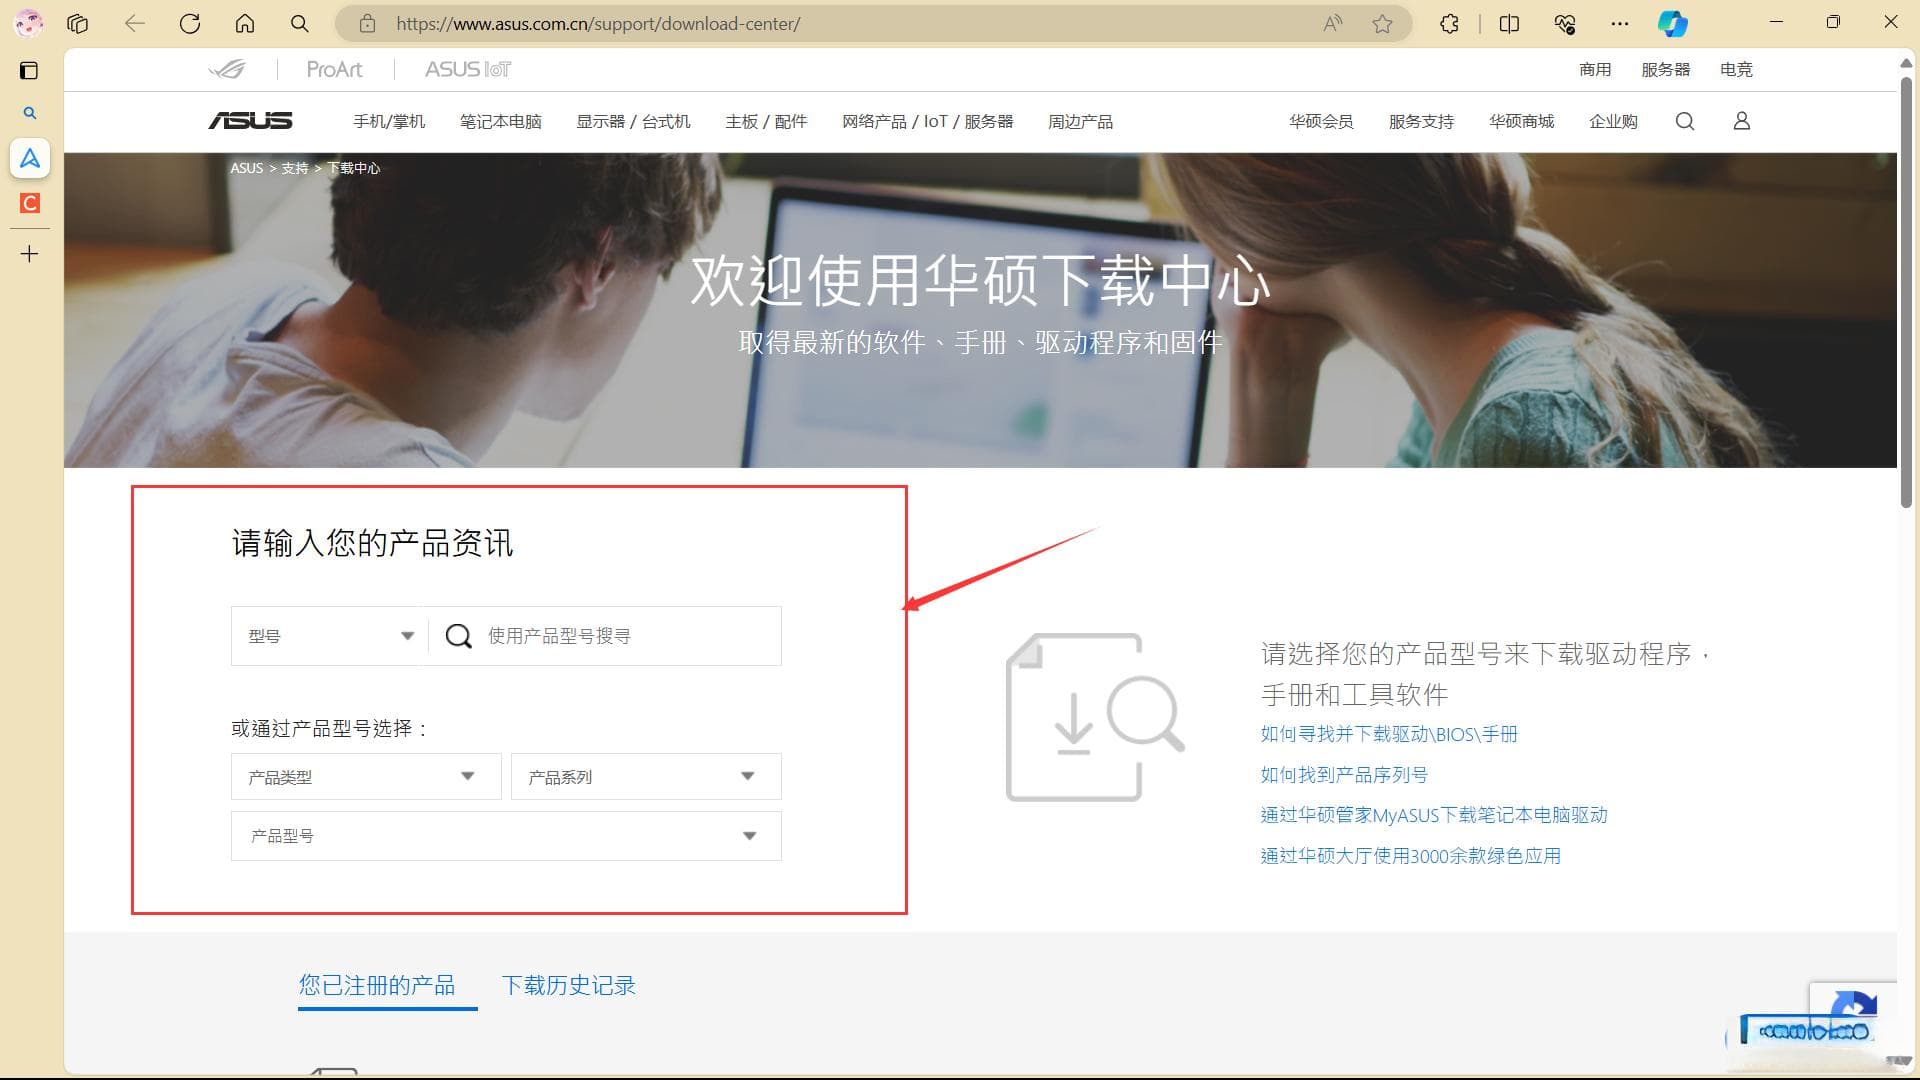View site info via lock icon
Image resolution: width=1920 pixels, height=1080 pixels.
click(x=367, y=23)
